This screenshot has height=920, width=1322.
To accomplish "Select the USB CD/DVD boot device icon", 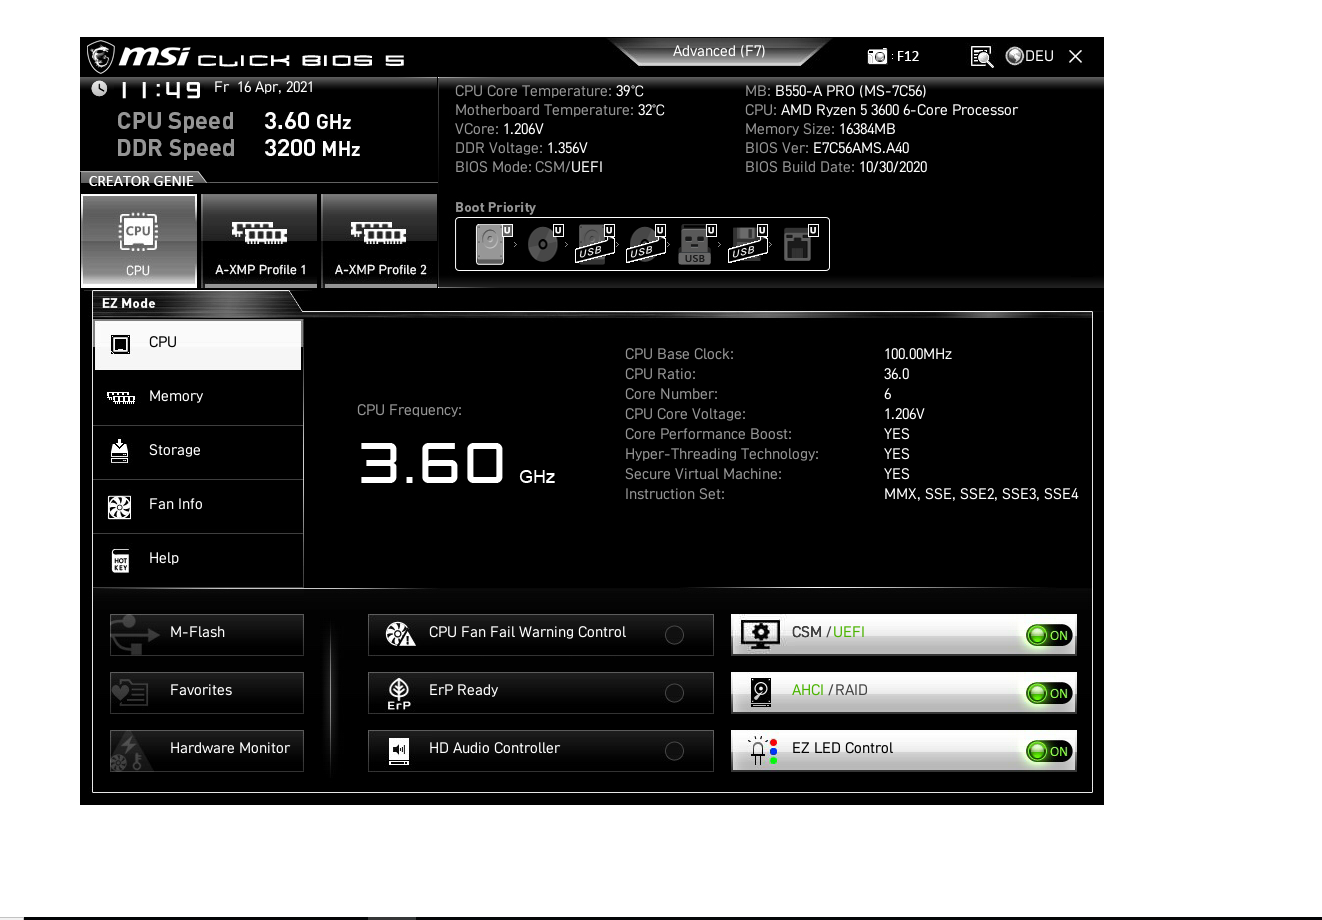I will [x=646, y=244].
